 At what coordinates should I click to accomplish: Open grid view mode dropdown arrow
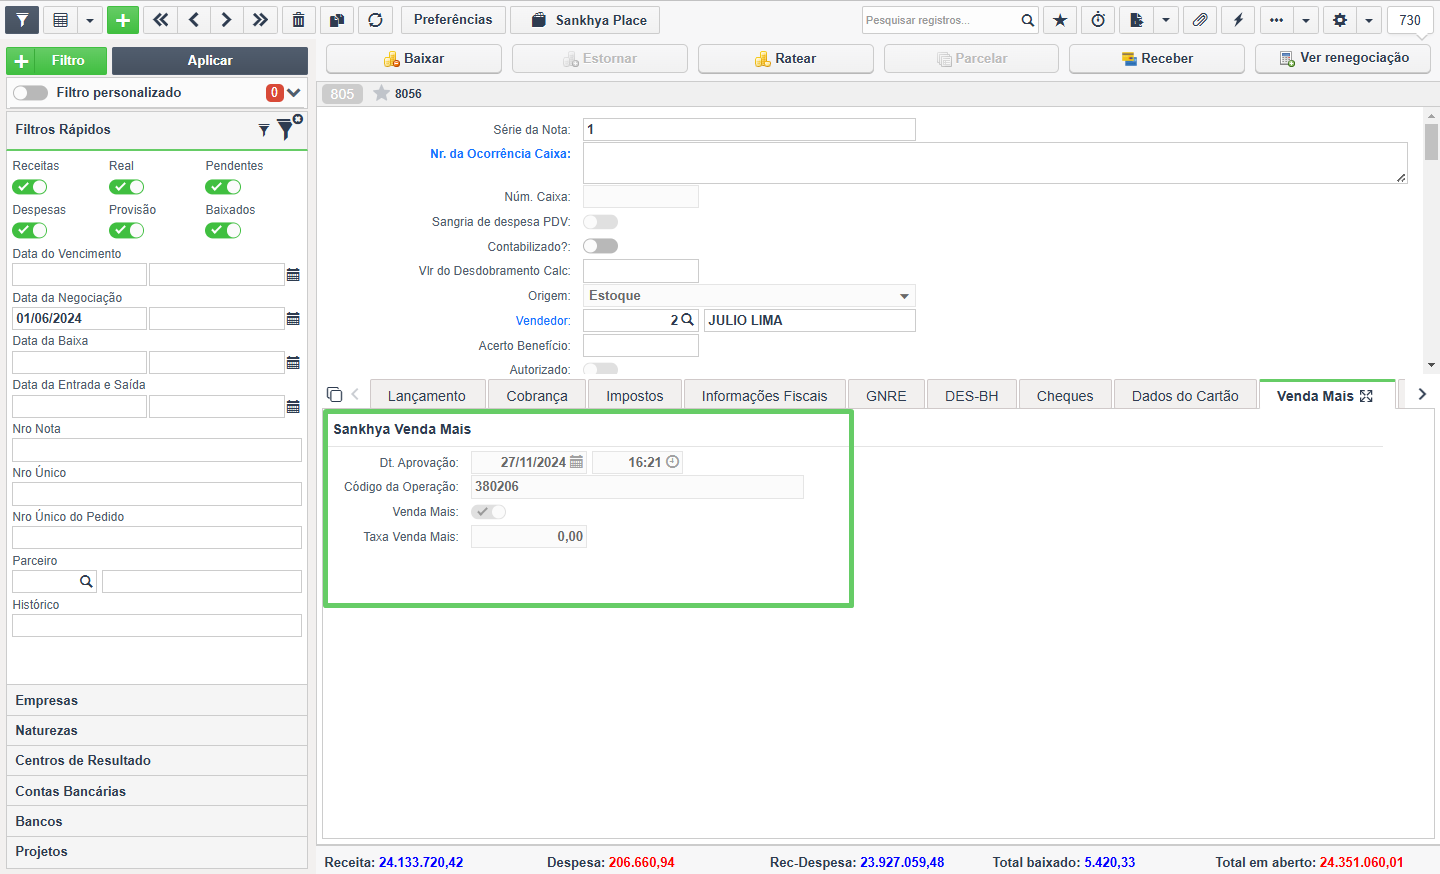pos(89,20)
